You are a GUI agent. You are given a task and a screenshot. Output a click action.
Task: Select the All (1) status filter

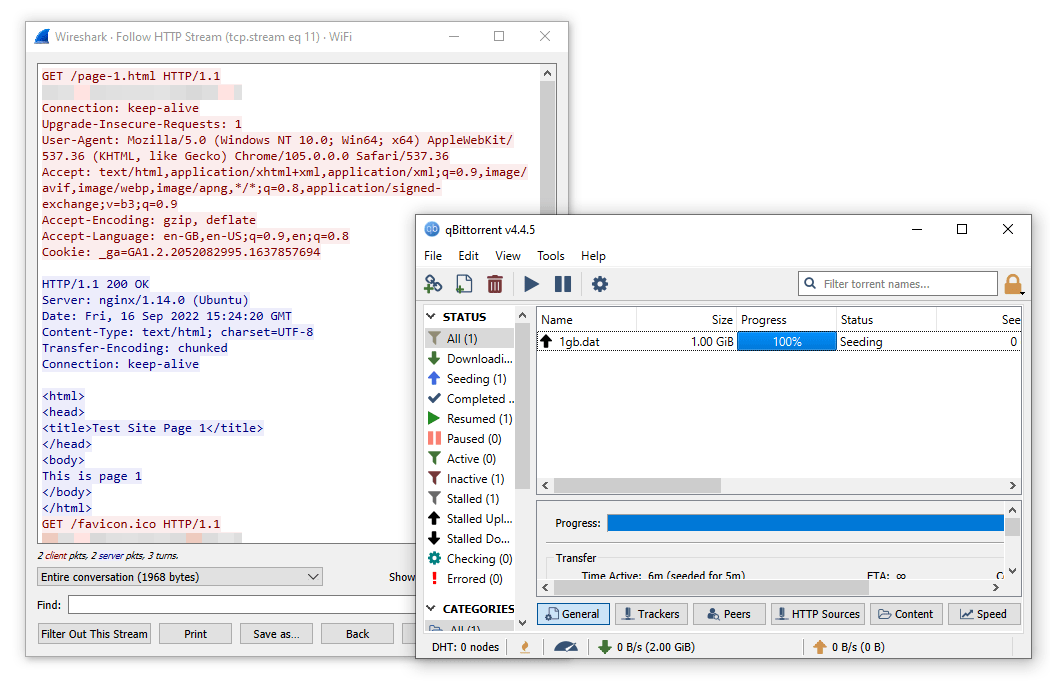[469, 339]
